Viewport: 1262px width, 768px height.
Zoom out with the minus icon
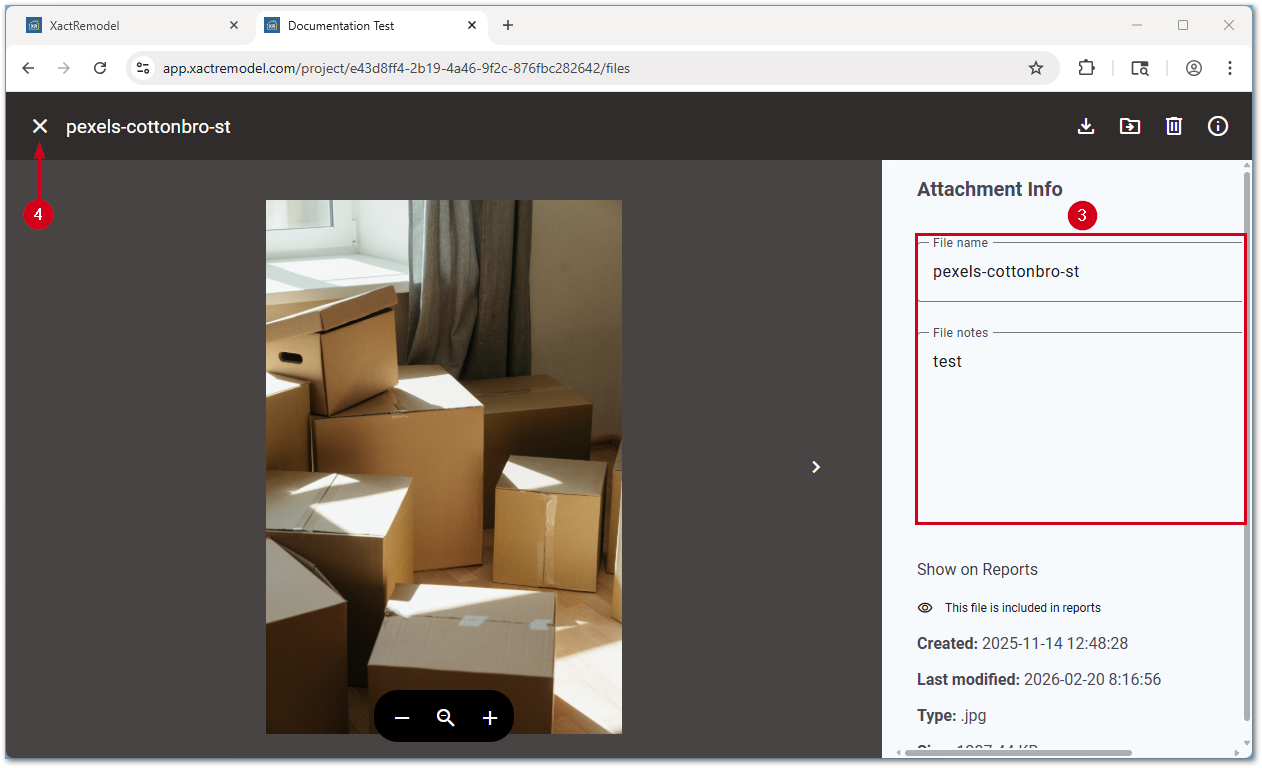(402, 718)
